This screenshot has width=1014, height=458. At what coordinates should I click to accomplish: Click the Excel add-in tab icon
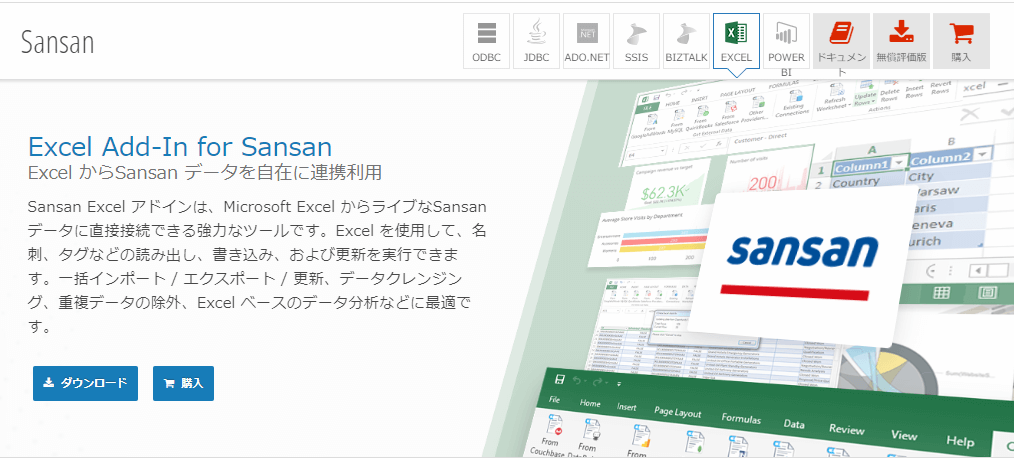[736, 41]
